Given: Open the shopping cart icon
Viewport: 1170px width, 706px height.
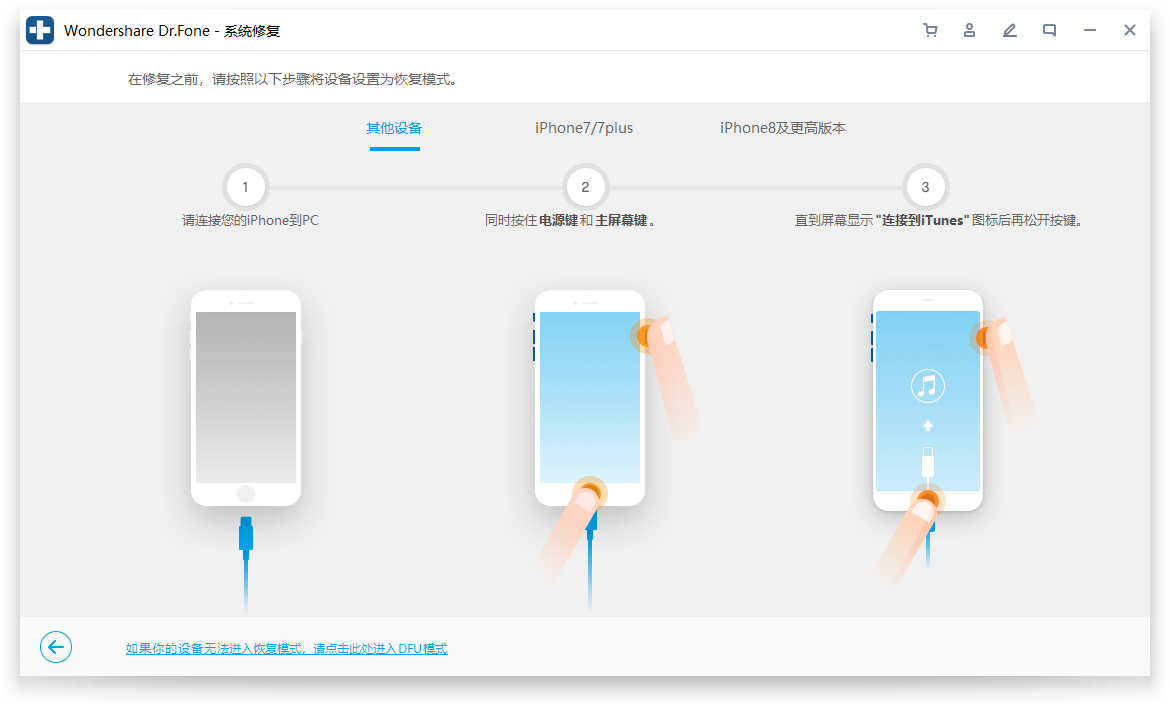Looking at the screenshot, I should tap(930, 31).
